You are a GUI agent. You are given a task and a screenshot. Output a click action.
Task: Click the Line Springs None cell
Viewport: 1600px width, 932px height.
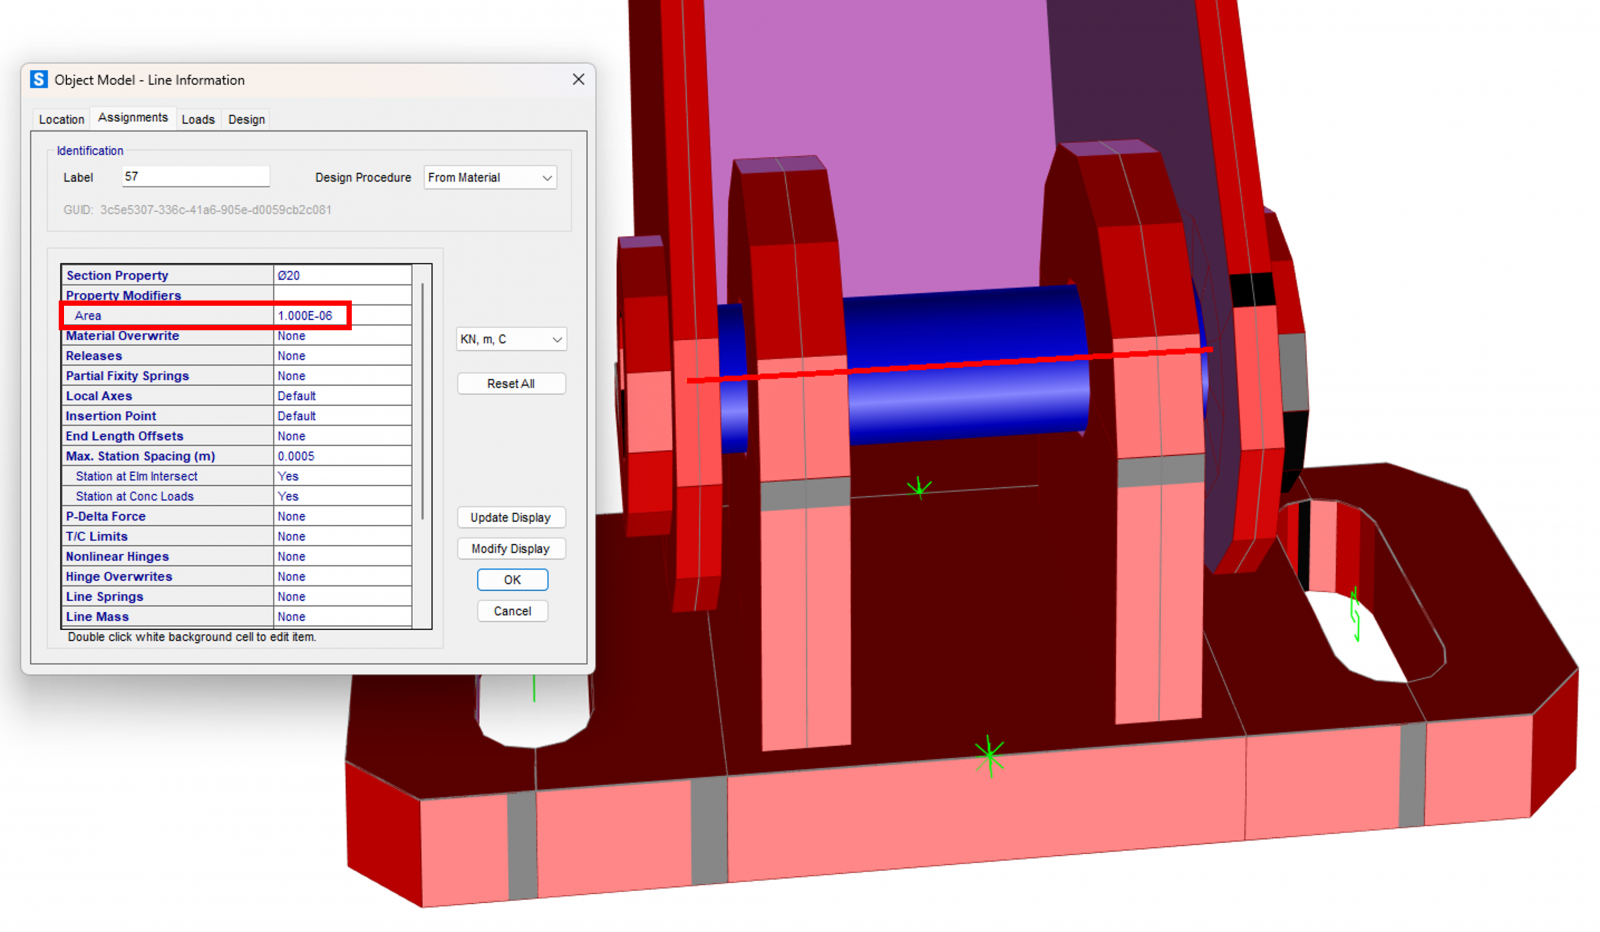(342, 596)
